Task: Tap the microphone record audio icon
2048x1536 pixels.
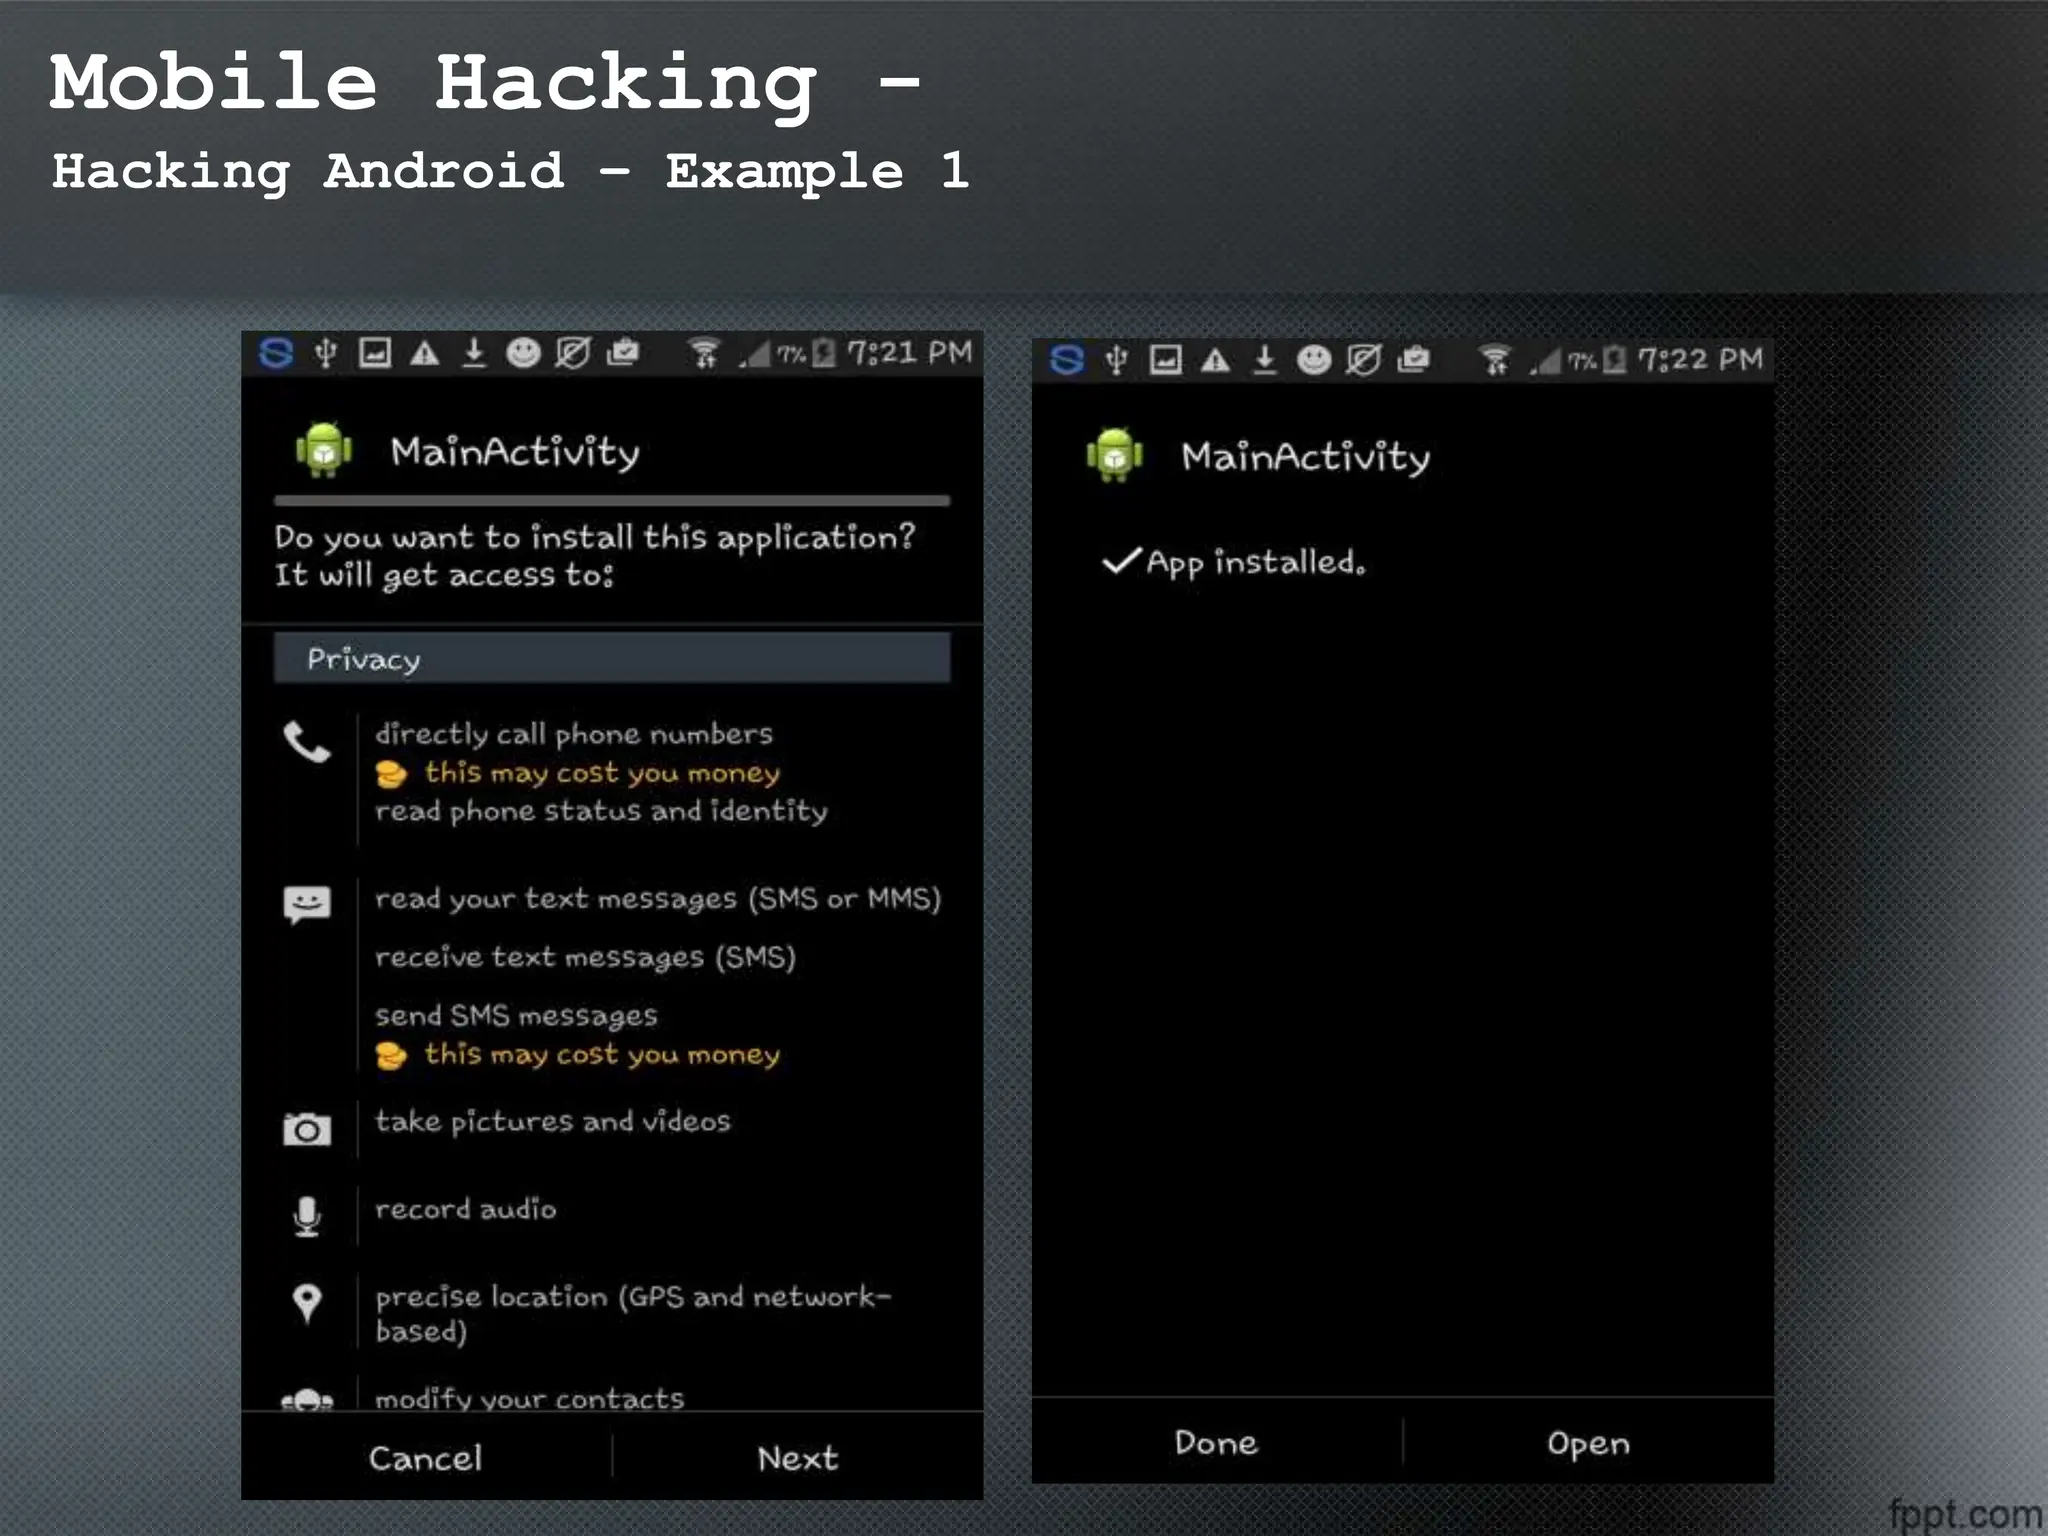Action: click(x=307, y=1216)
